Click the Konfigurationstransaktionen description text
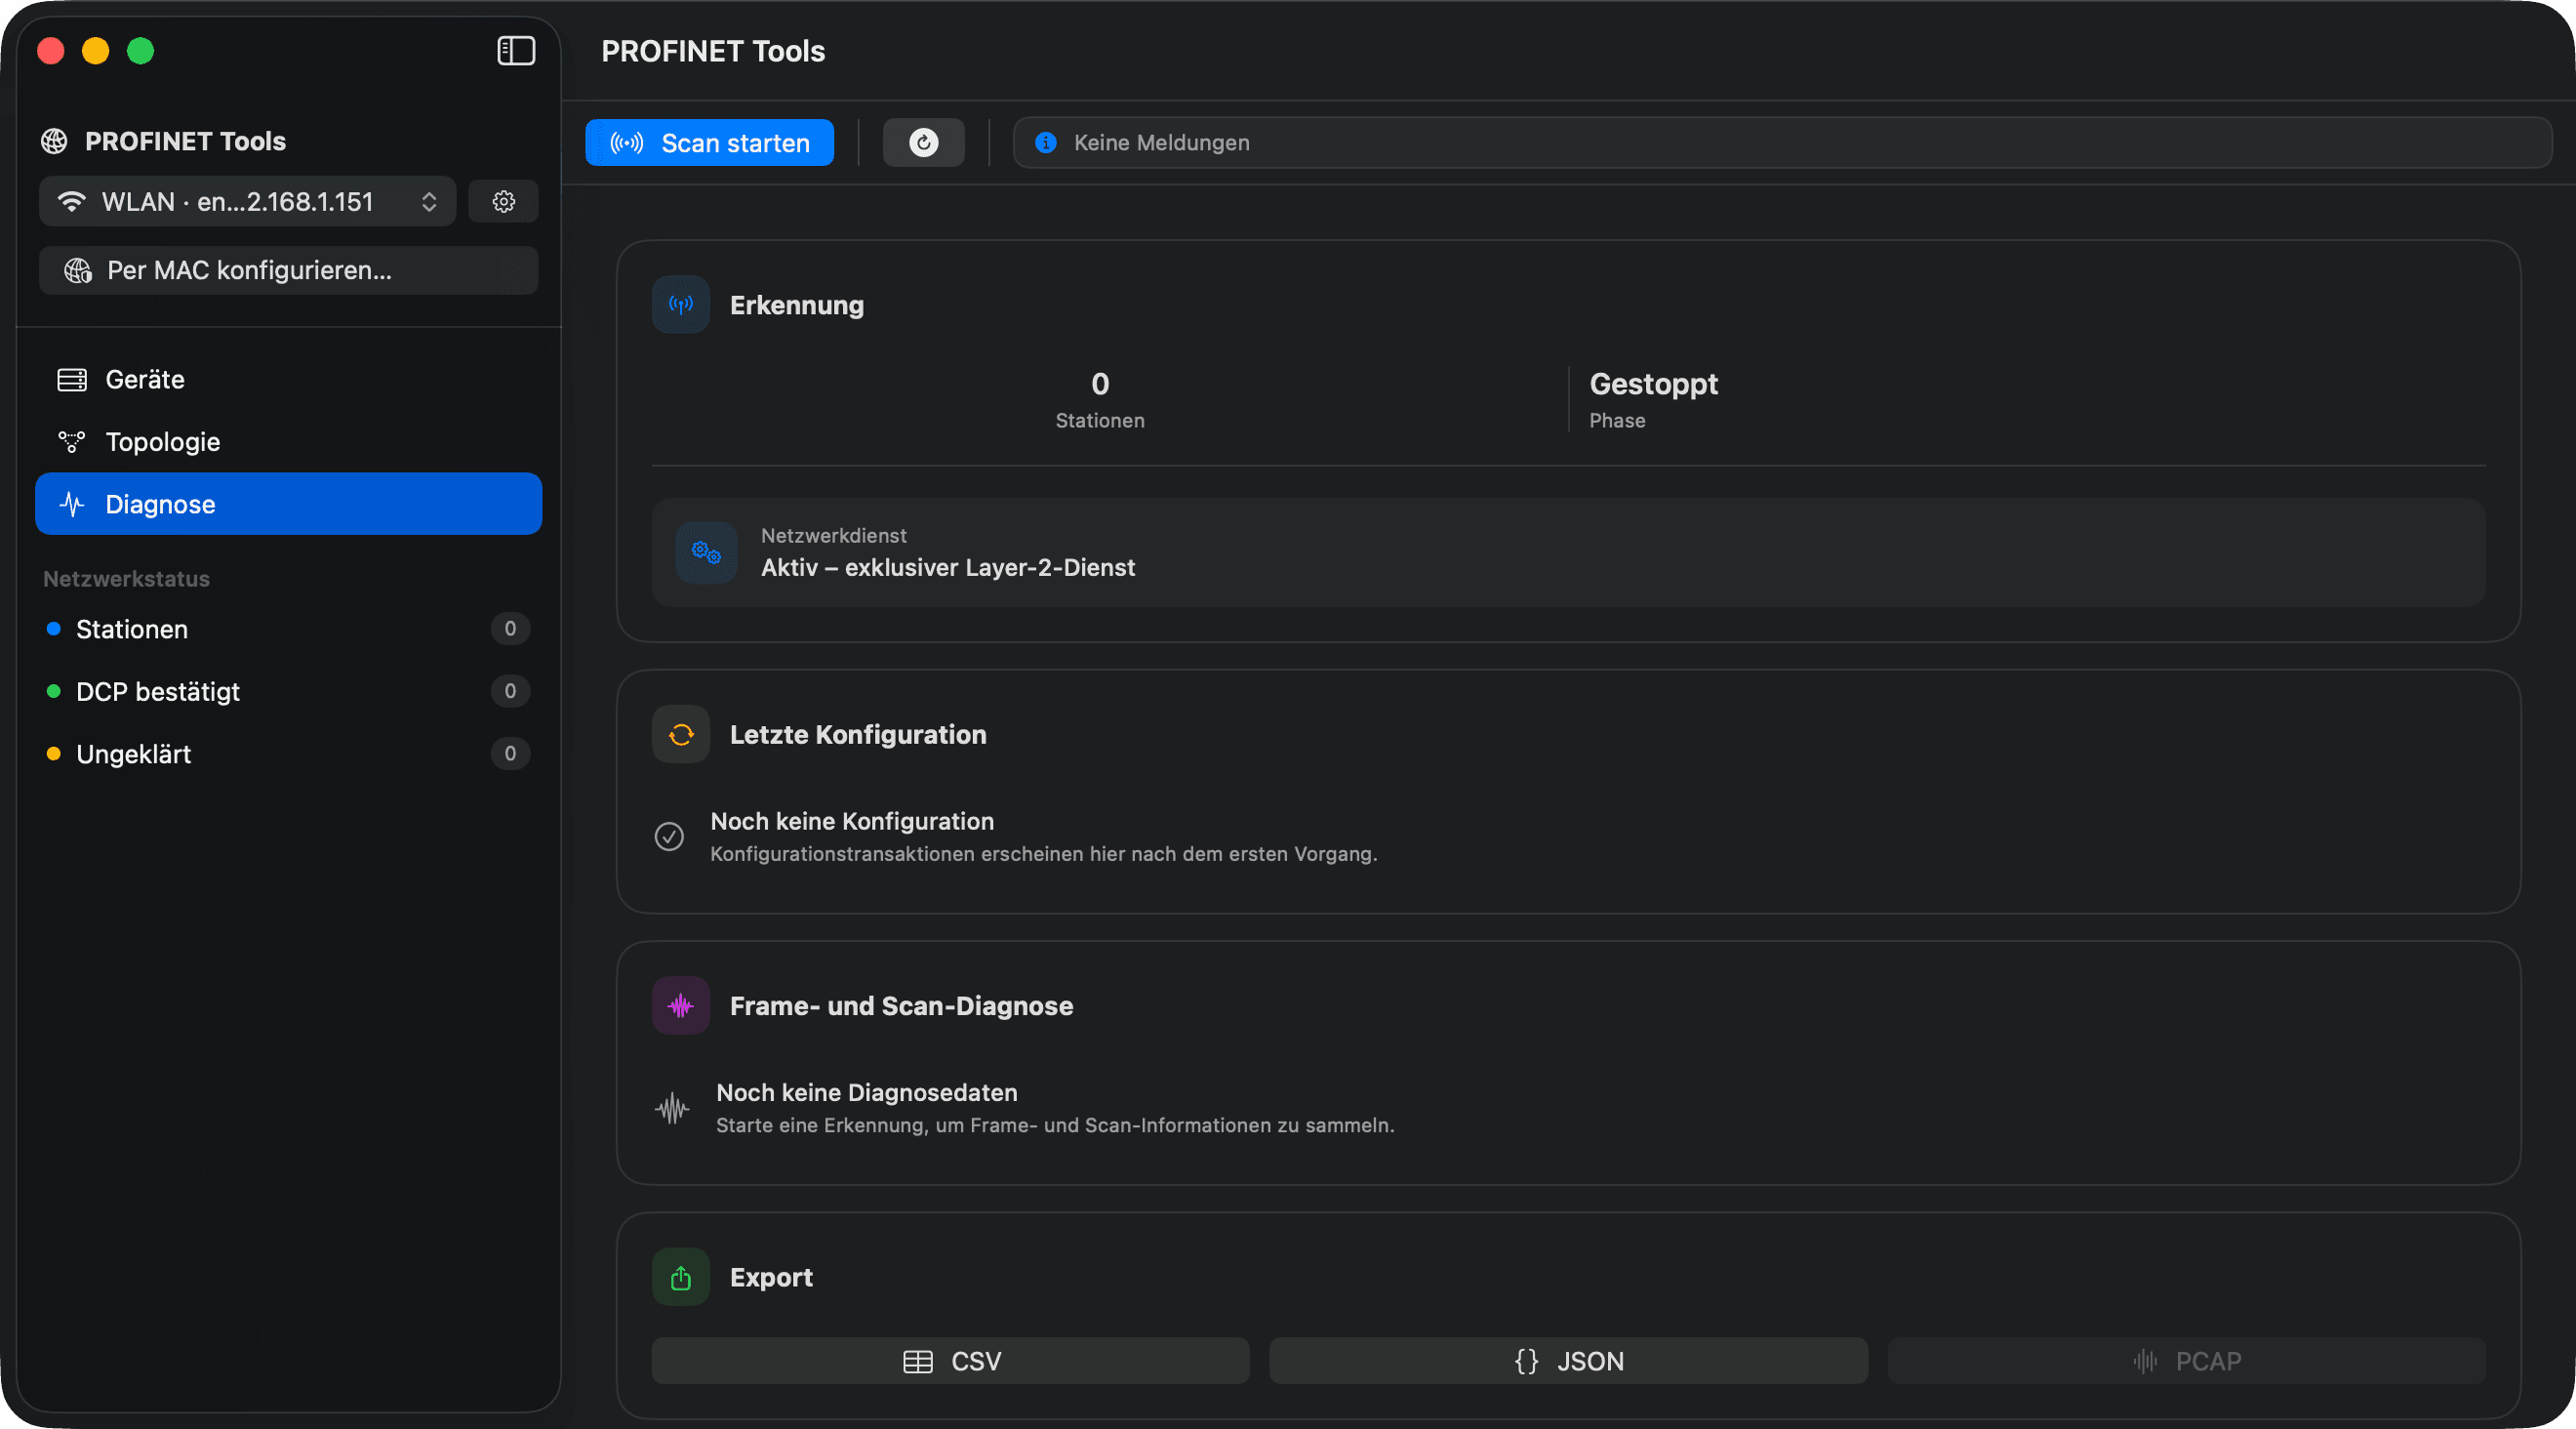Screen dimensions: 2576x1429 [x=1044, y=854]
